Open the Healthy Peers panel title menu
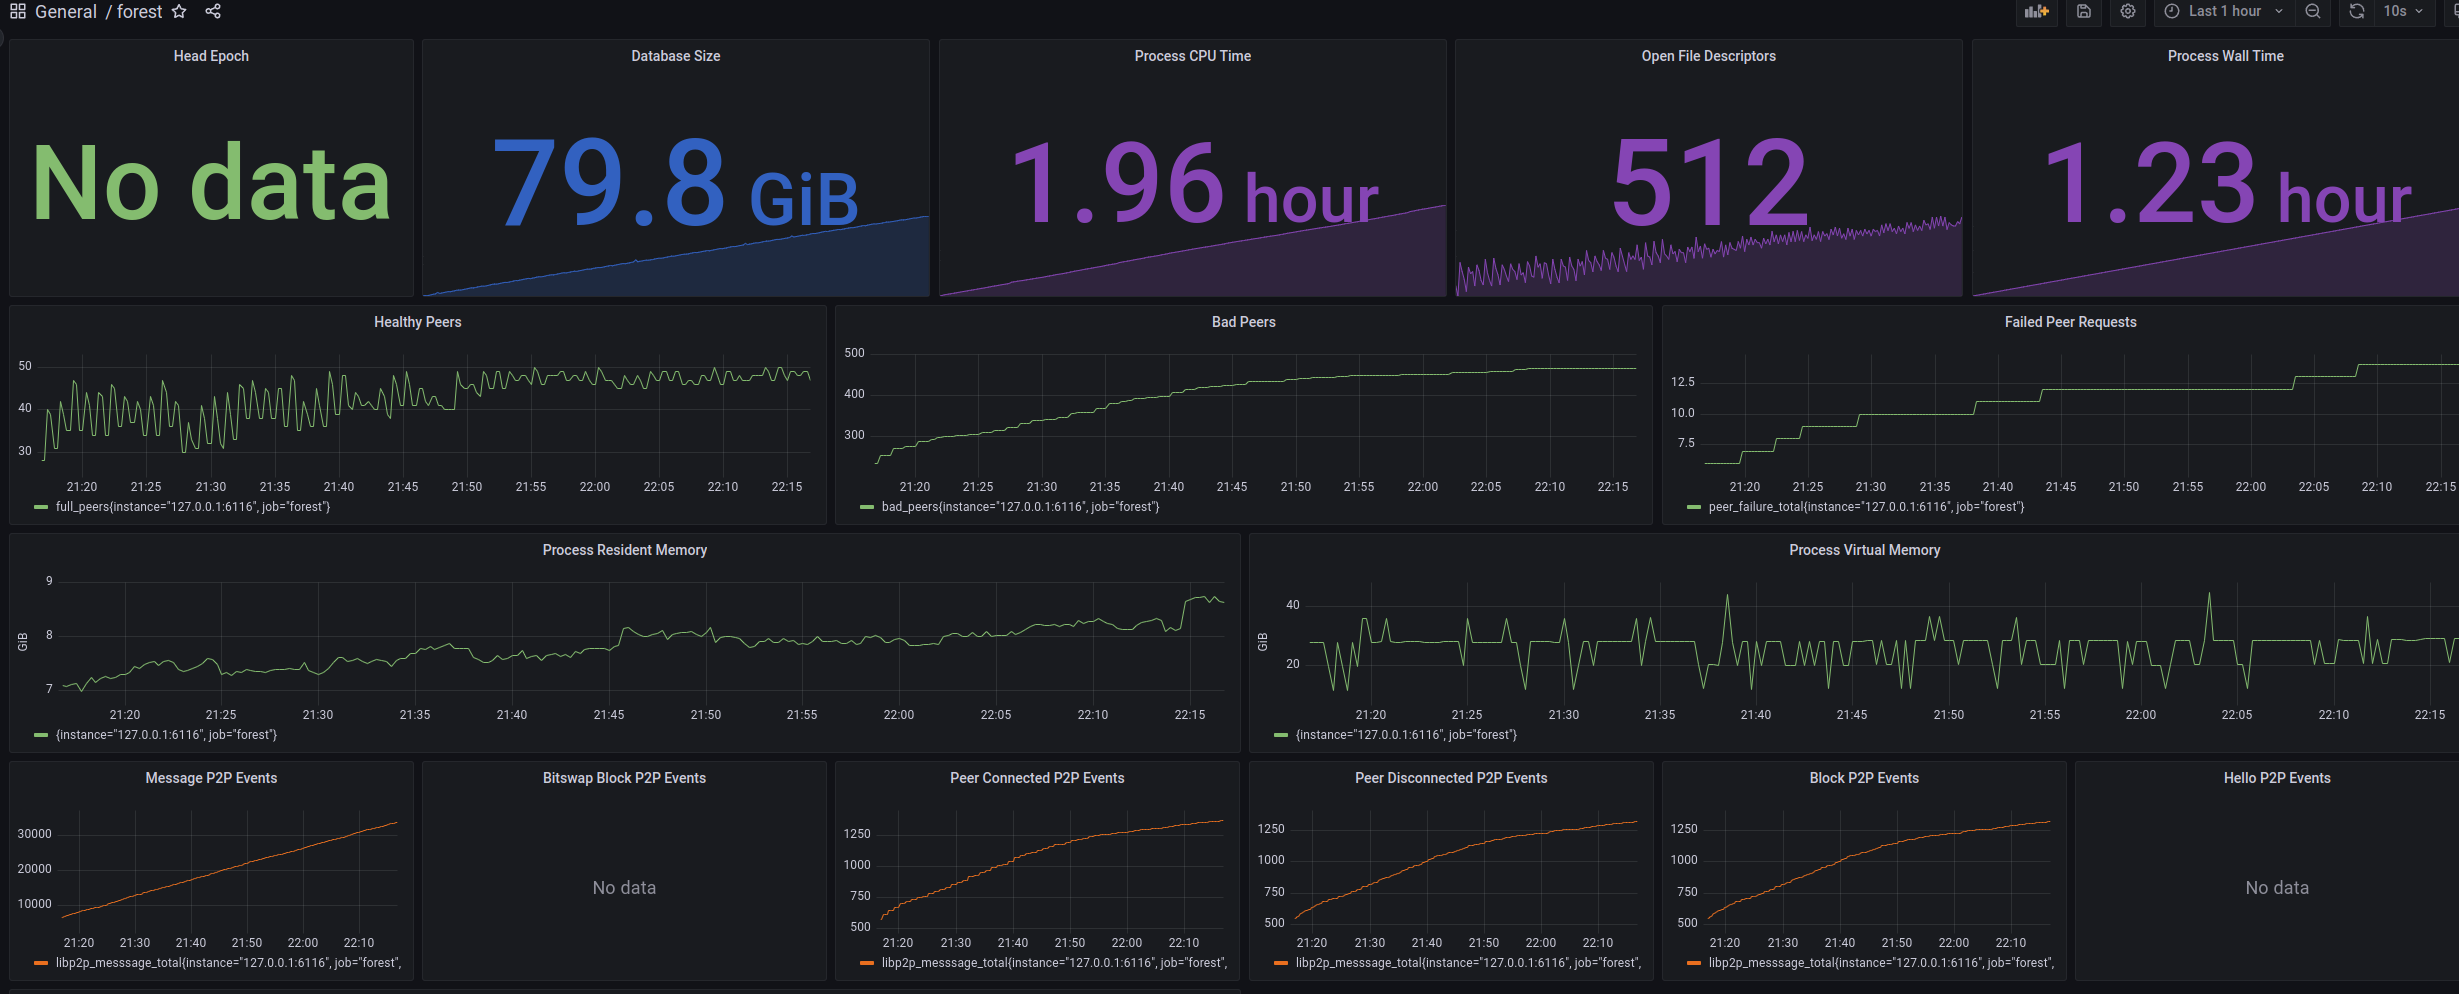The height and width of the screenshot is (994, 2459). click(417, 321)
